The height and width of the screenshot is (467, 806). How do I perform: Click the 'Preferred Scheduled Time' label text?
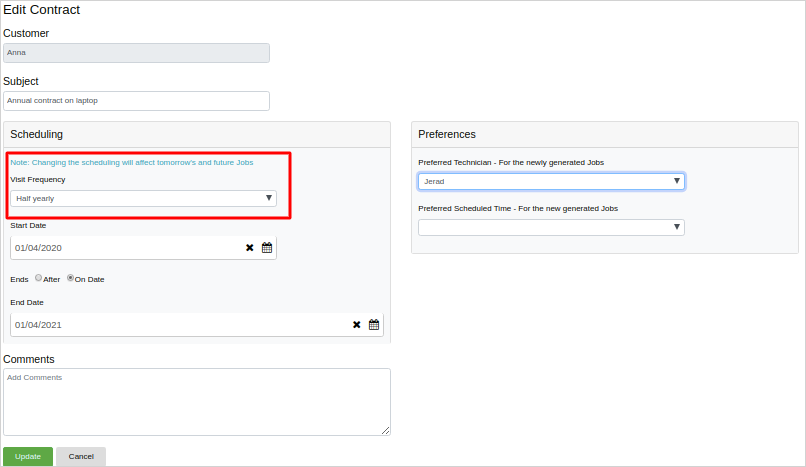(x=518, y=209)
